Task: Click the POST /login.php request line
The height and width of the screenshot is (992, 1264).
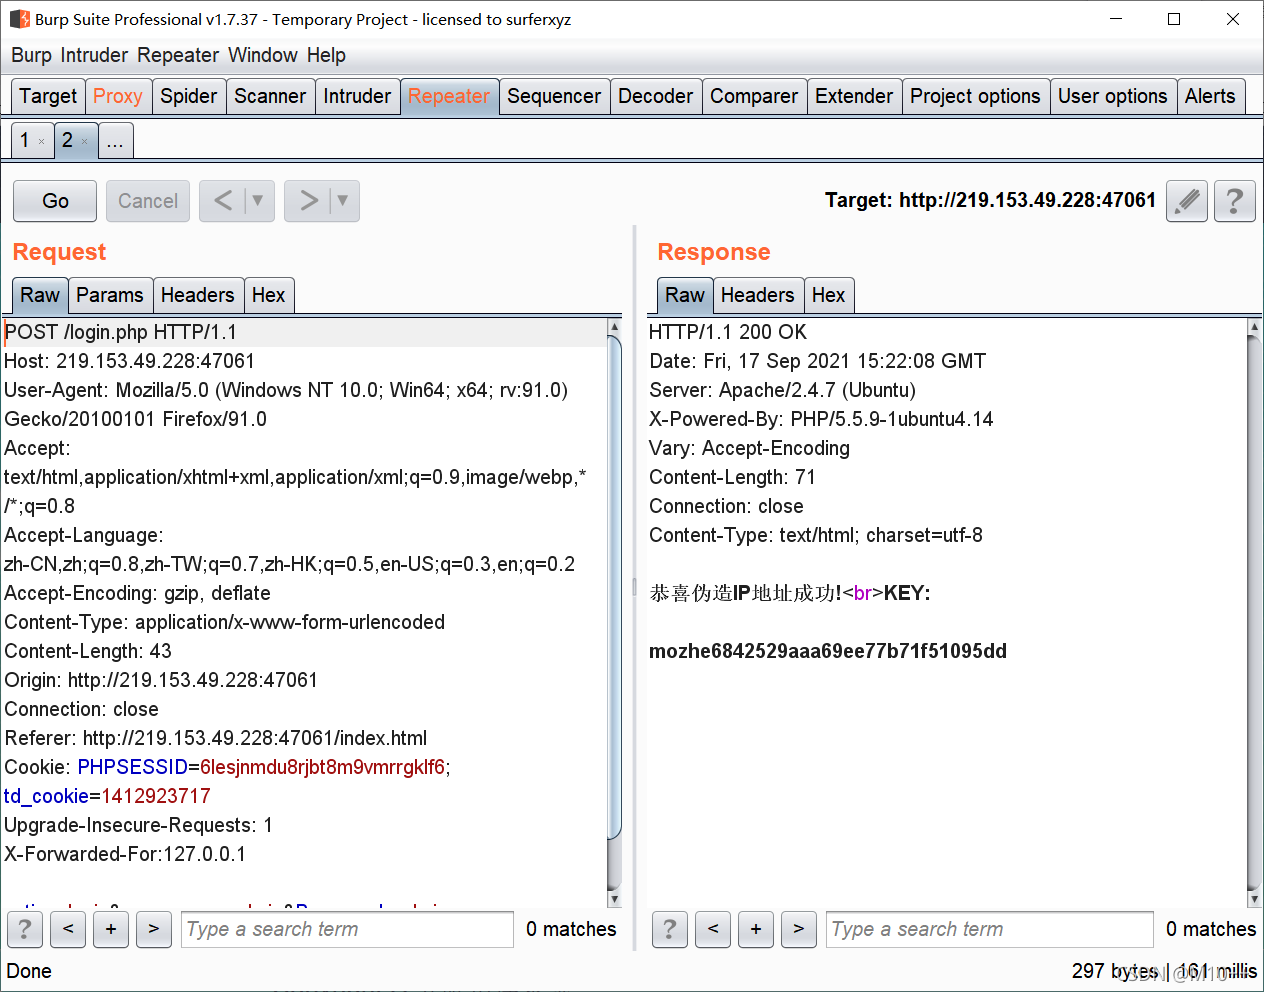Action: [x=121, y=332]
